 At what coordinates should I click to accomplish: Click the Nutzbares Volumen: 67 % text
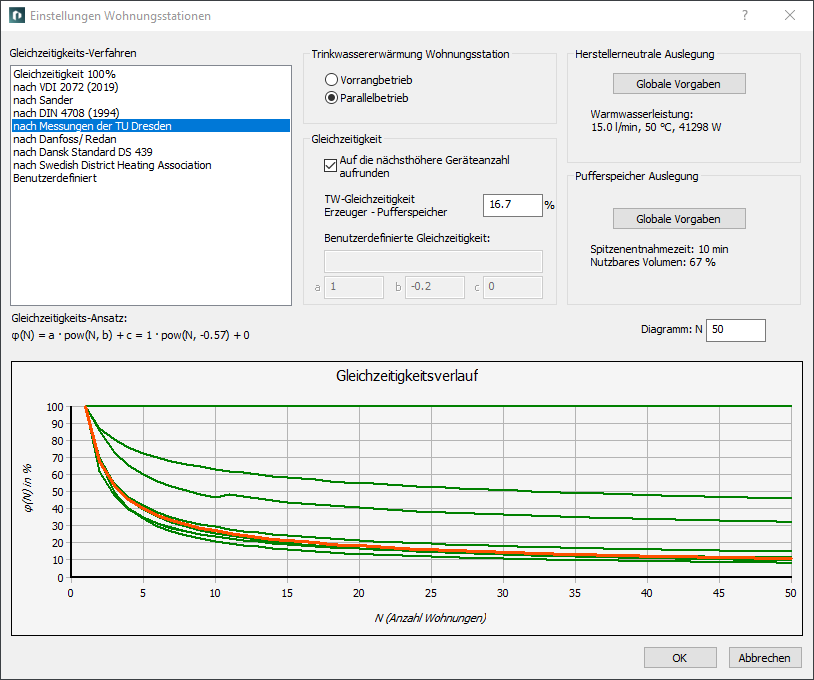(x=653, y=262)
